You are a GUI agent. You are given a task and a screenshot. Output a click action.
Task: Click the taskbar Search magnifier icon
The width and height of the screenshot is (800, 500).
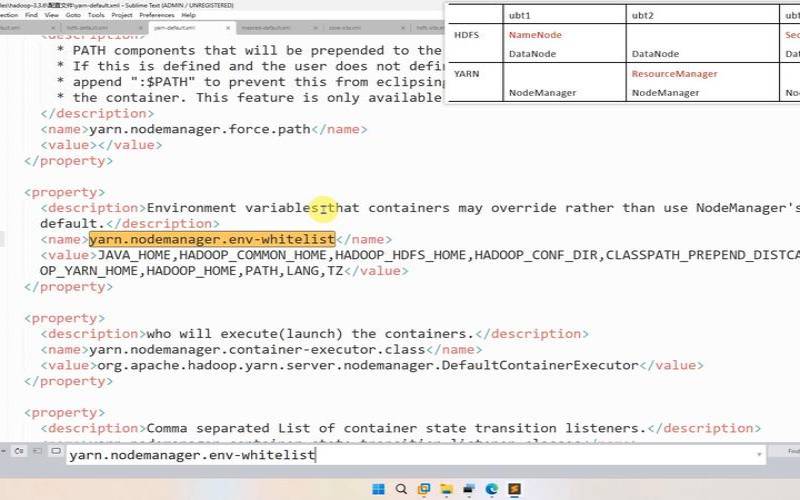click(401, 489)
